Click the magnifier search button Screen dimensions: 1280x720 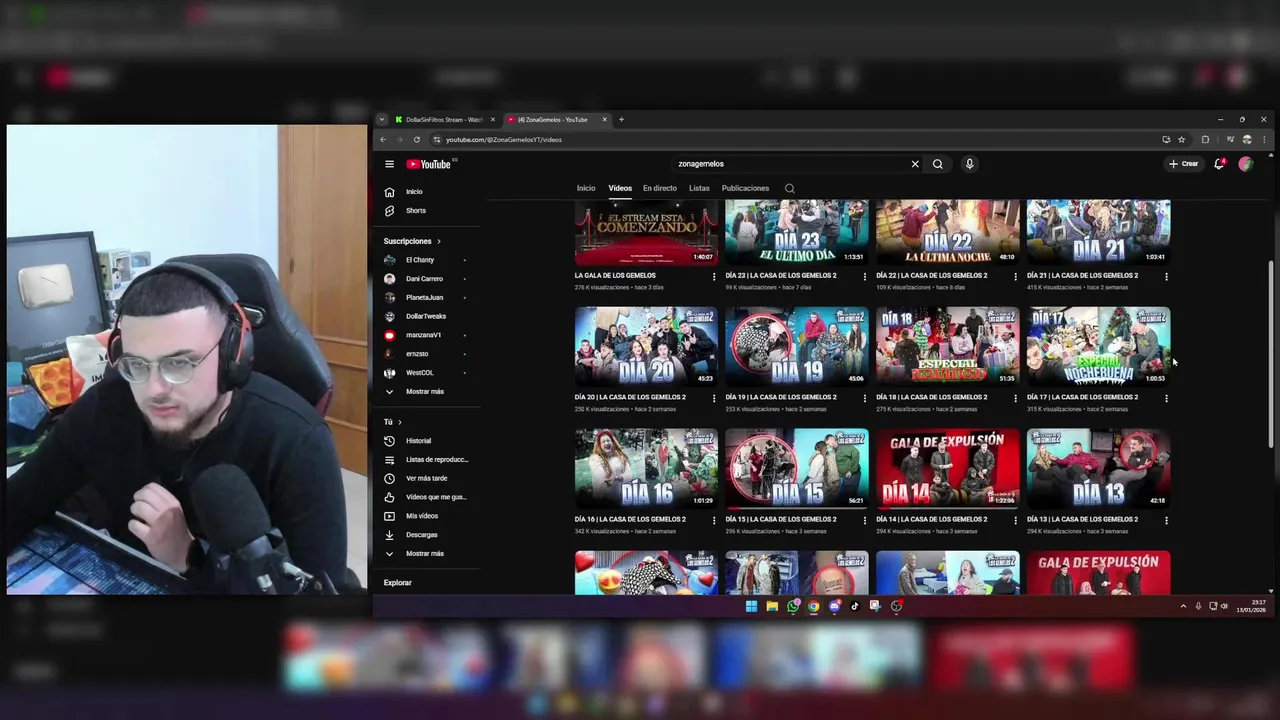click(937, 164)
